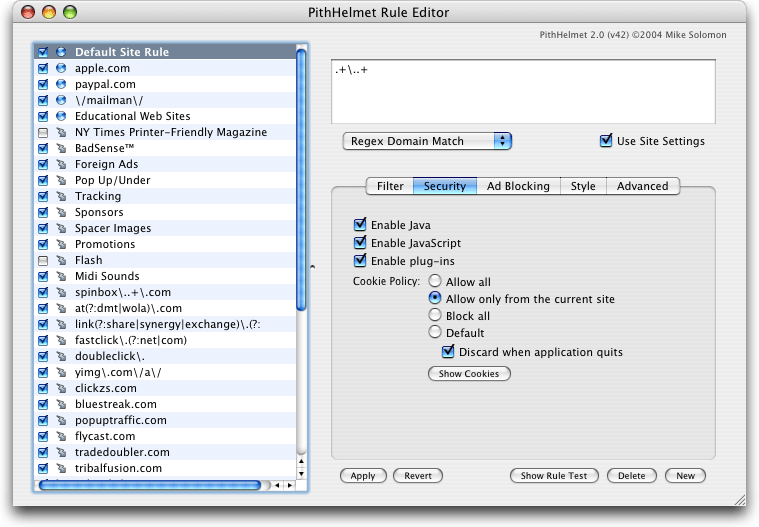Image resolution: width=759 pixels, height=527 pixels.
Task: Create a New rule
Action: 685,476
